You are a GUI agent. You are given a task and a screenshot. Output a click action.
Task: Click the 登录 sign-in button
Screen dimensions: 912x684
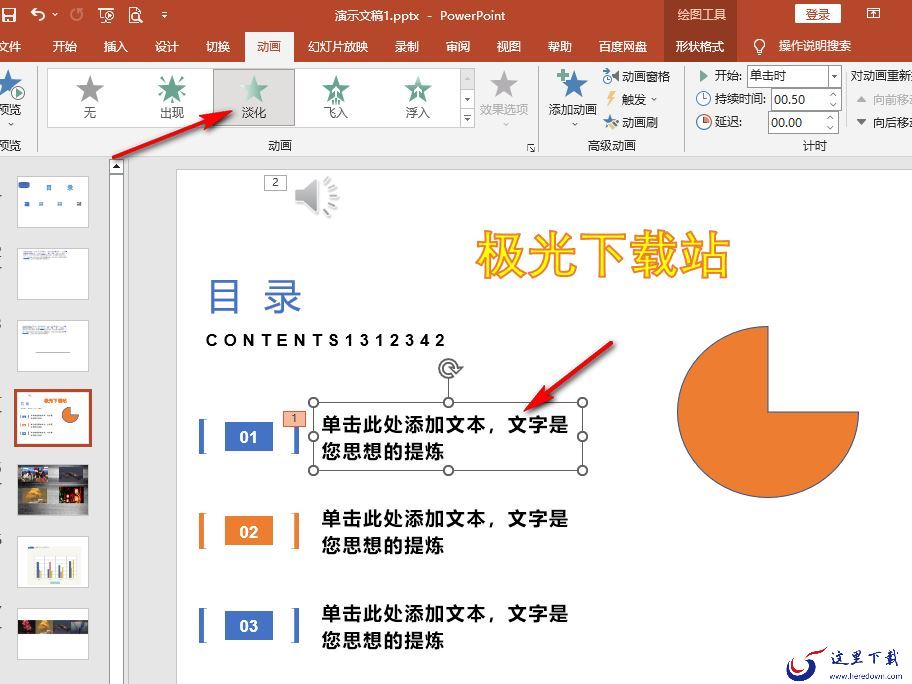[817, 15]
